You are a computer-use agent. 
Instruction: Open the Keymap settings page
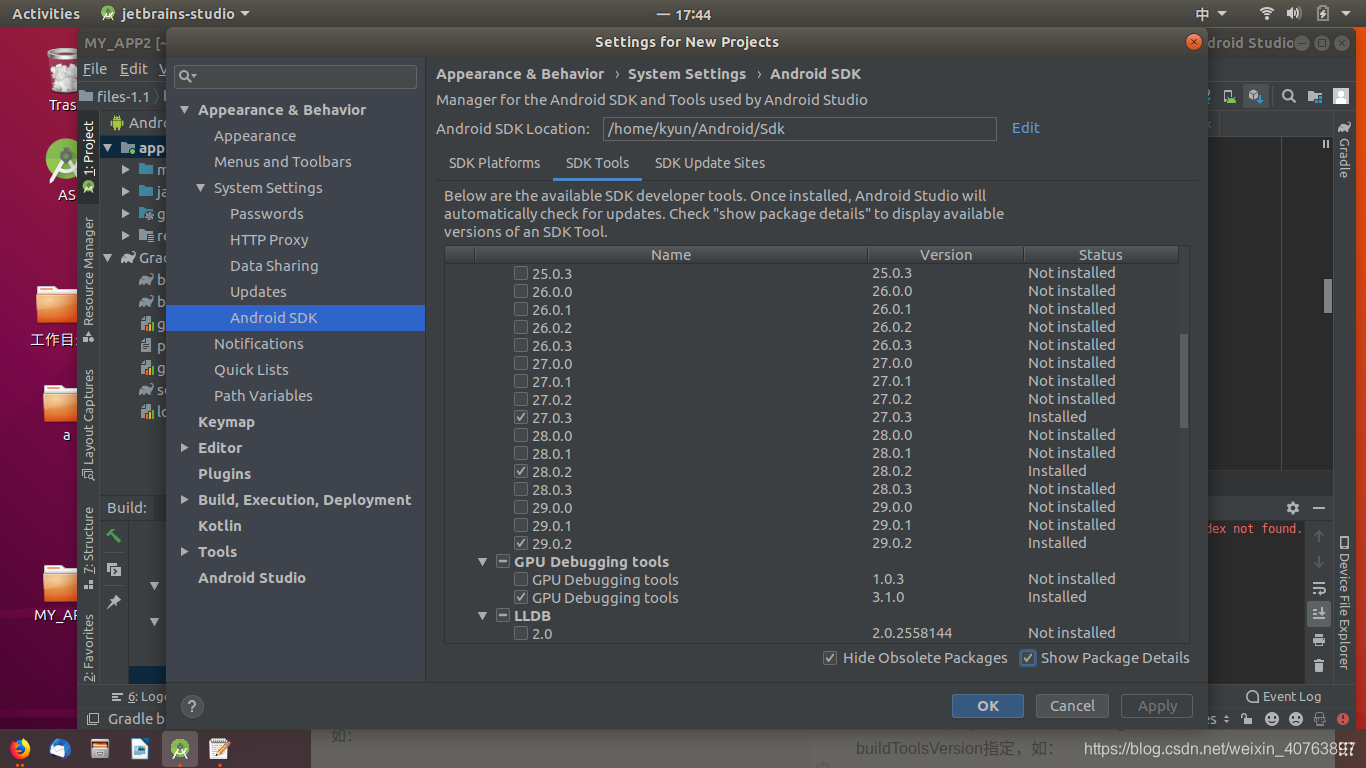[x=226, y=422]
